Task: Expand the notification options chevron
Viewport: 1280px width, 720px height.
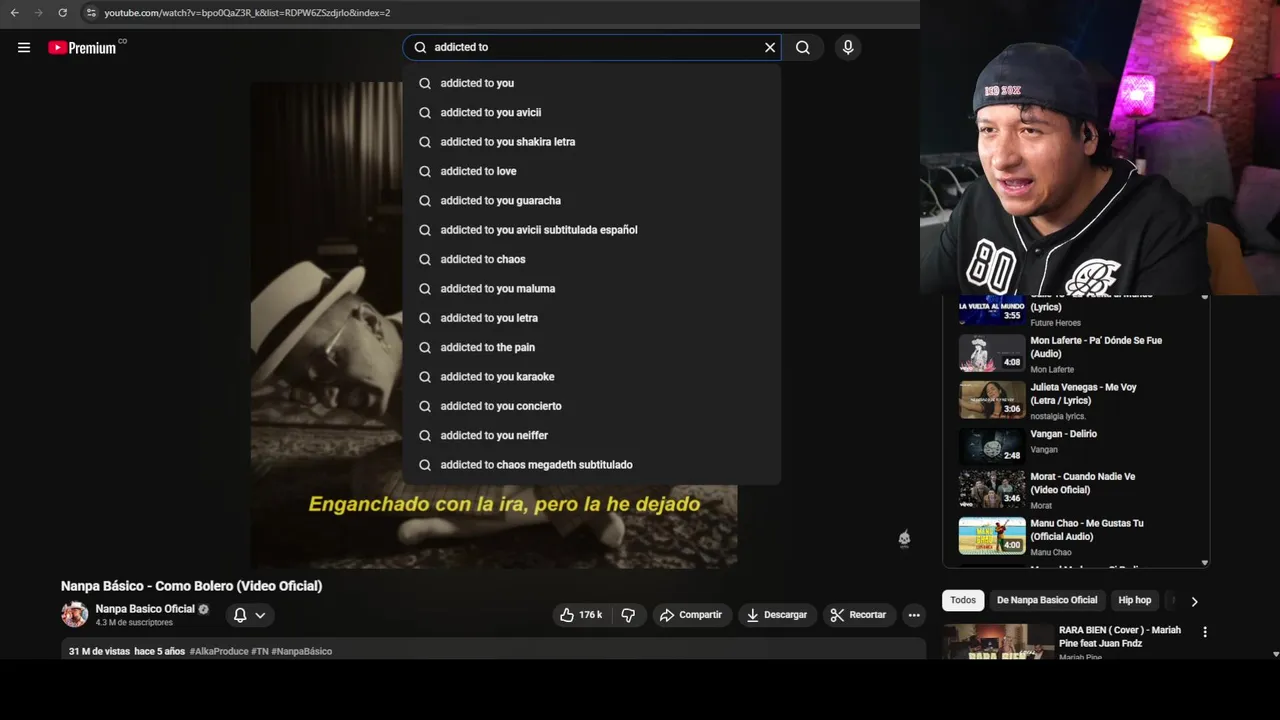Action: coord(260,615)
